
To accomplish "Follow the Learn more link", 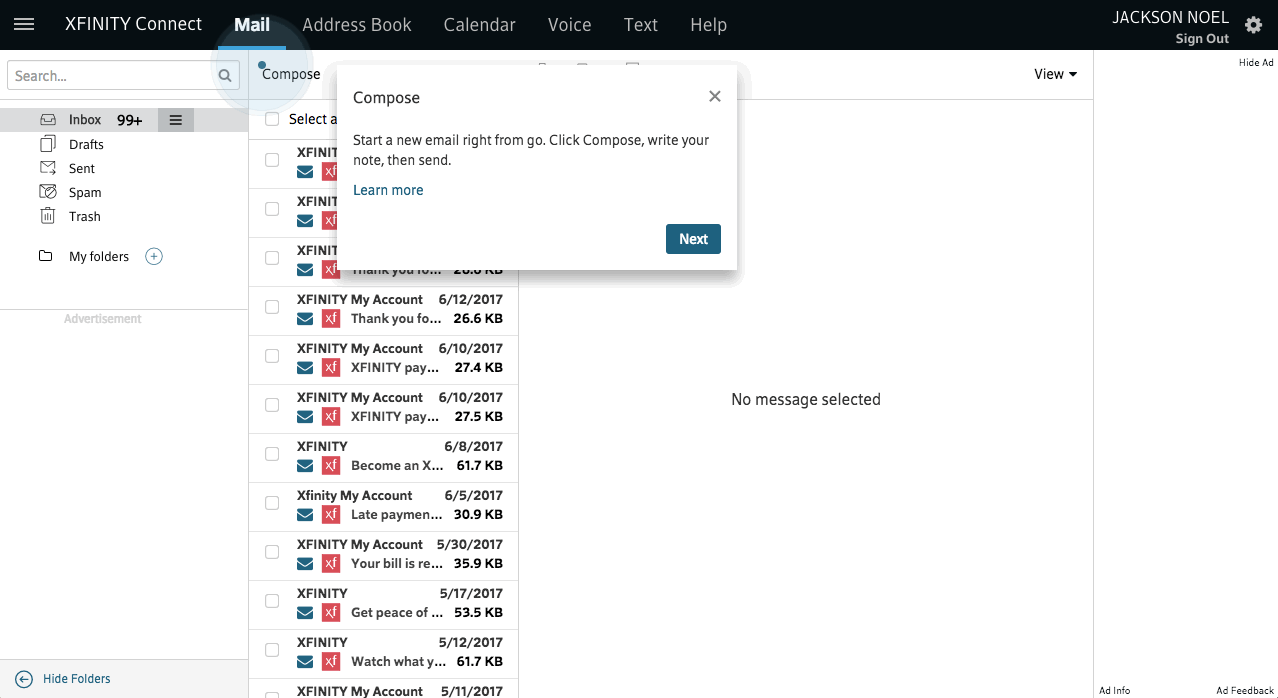I will 388,190.
